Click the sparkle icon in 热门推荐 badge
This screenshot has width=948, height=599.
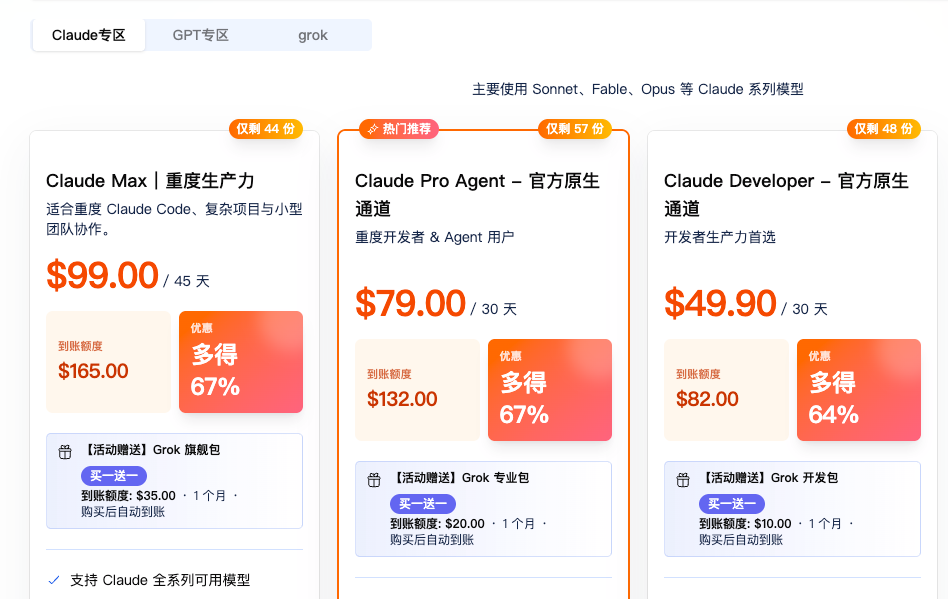373,129
